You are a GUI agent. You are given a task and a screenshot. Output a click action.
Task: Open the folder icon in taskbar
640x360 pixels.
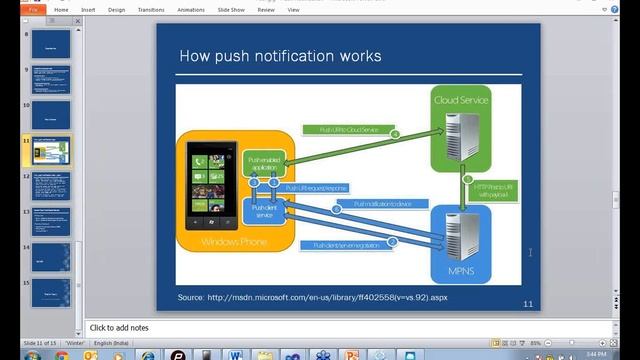pos(264,356)
